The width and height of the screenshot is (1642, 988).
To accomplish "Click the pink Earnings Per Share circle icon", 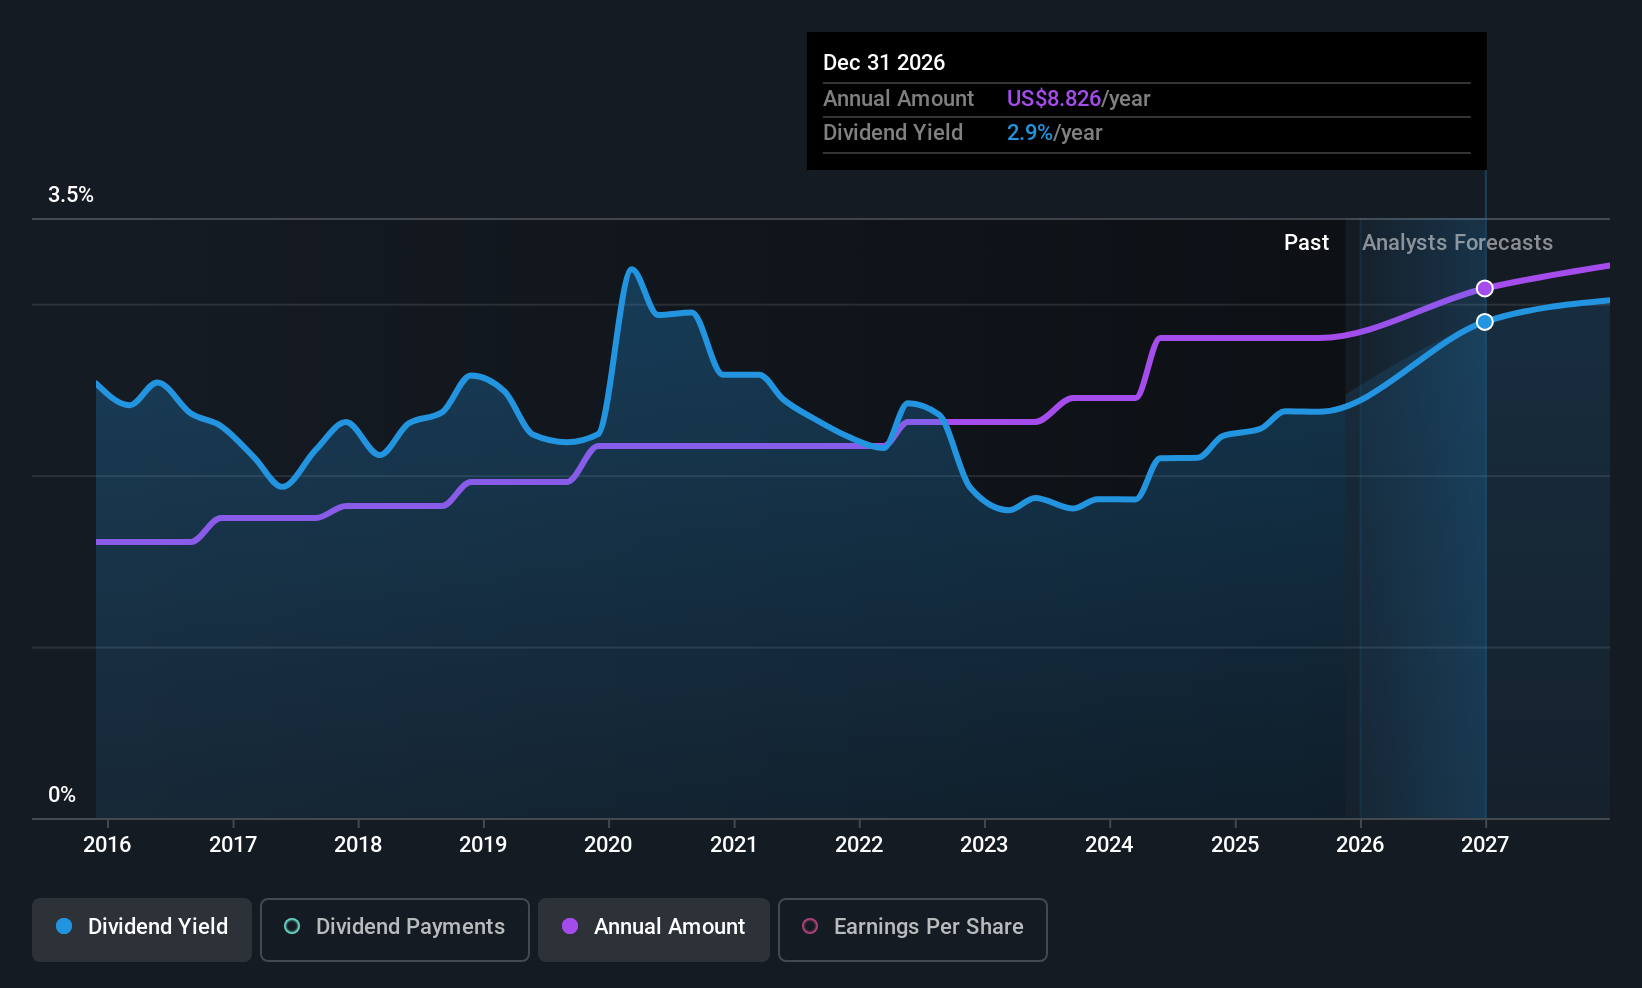I will [810, 927].
